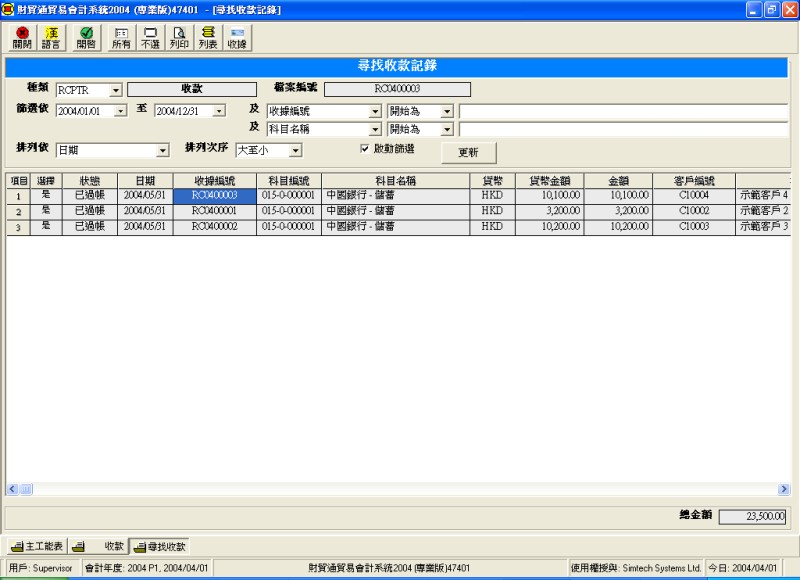Click the horizontal scrollbar right arrow

(784, 489)
